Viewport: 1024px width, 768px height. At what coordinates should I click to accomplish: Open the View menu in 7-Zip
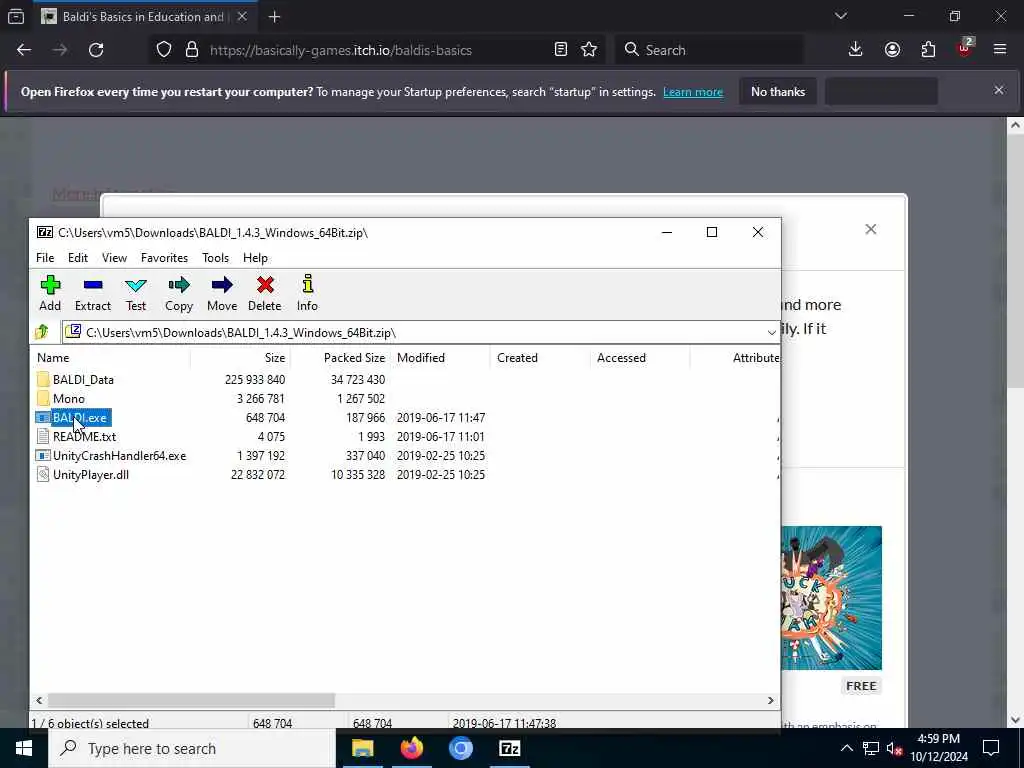[114, 258]
